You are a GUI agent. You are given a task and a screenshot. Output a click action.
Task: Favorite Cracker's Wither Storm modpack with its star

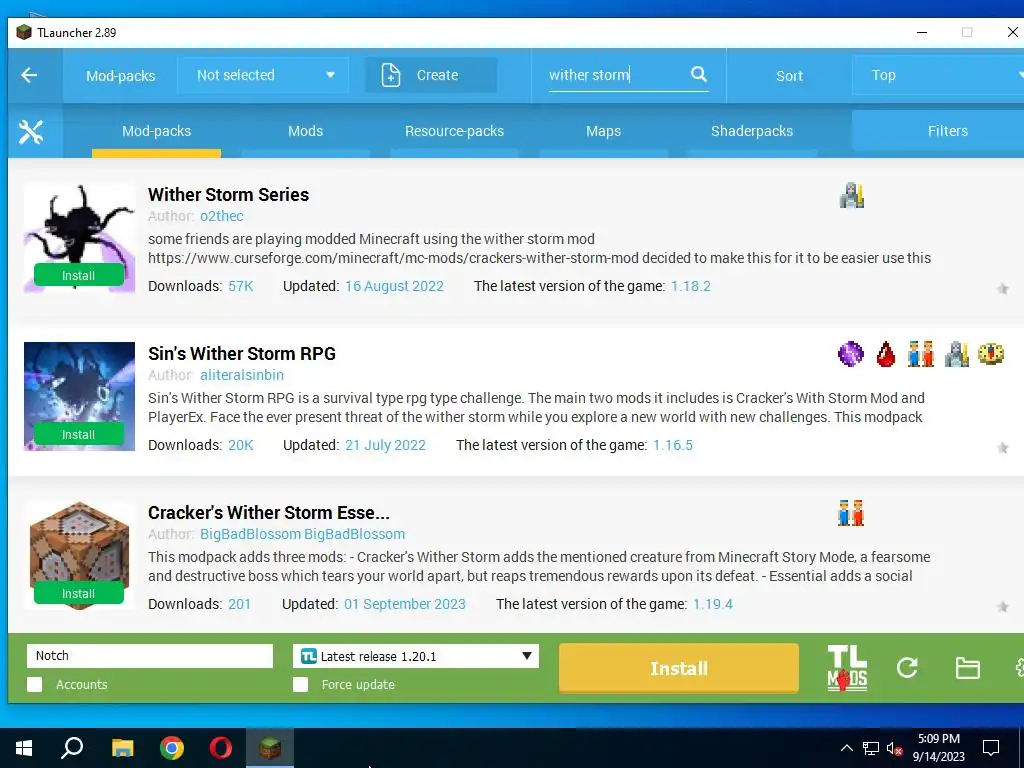(x=1002, y=607)
